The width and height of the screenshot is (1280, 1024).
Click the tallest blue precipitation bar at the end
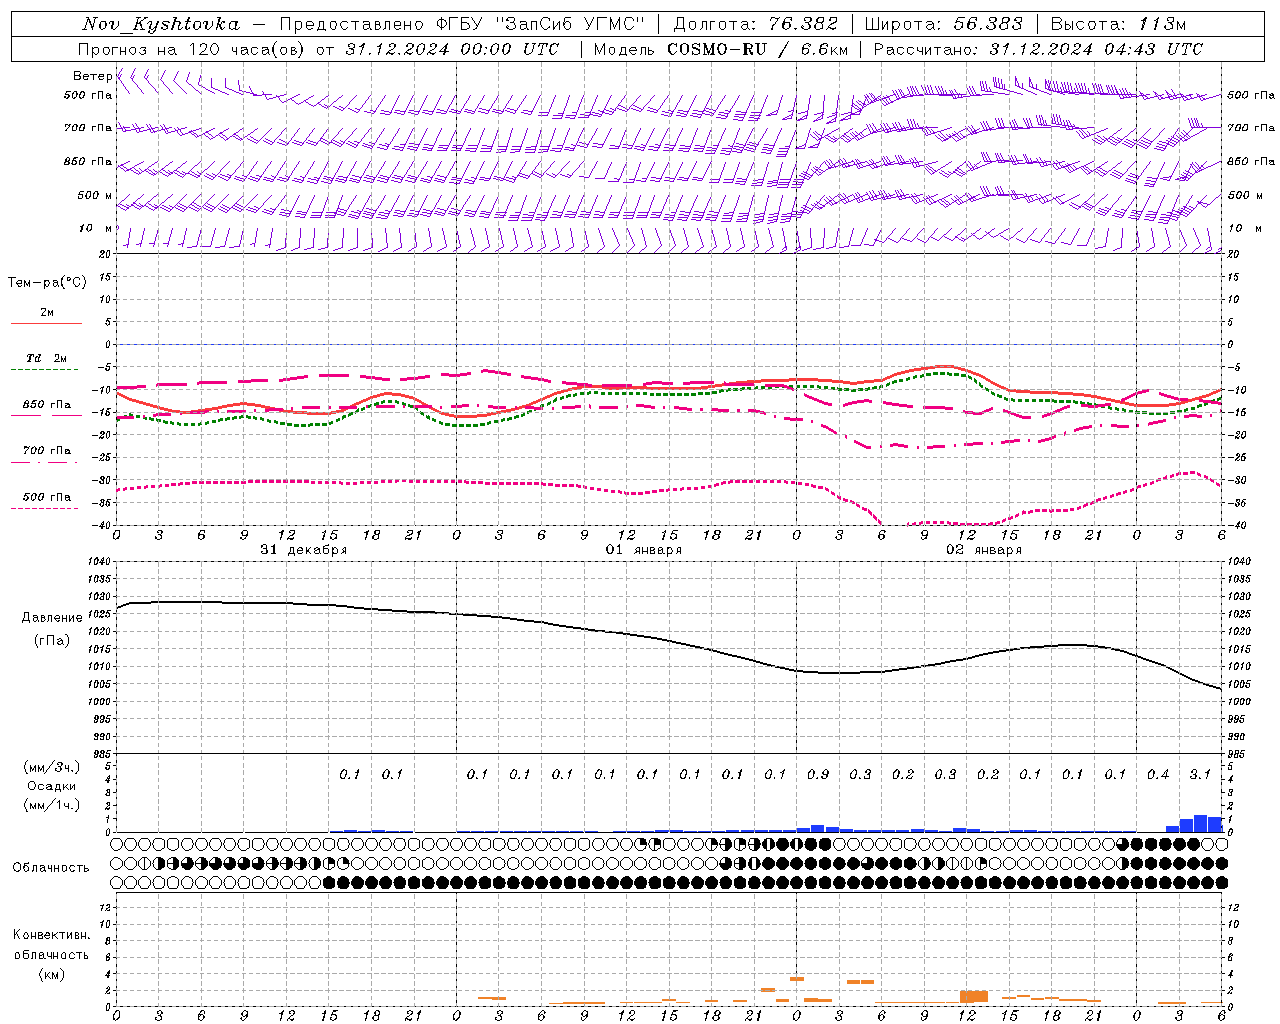pos(1200,823)
